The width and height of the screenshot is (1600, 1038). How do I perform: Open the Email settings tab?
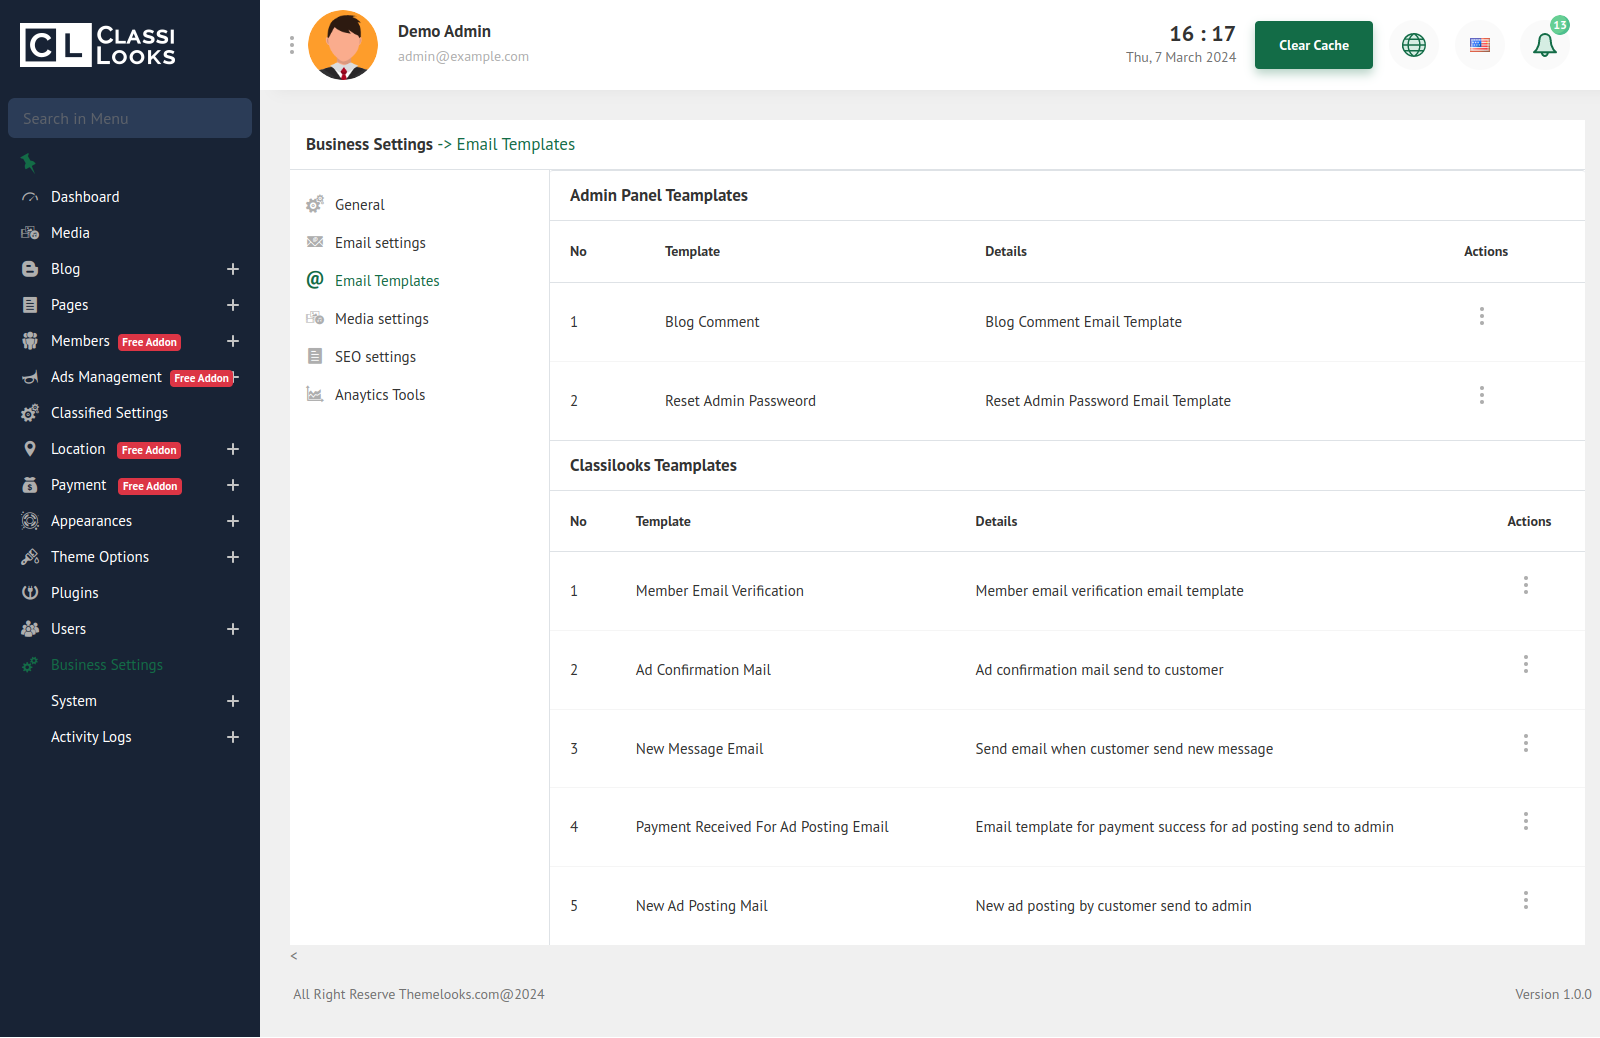pyautogui.click(x=380, y=243)
